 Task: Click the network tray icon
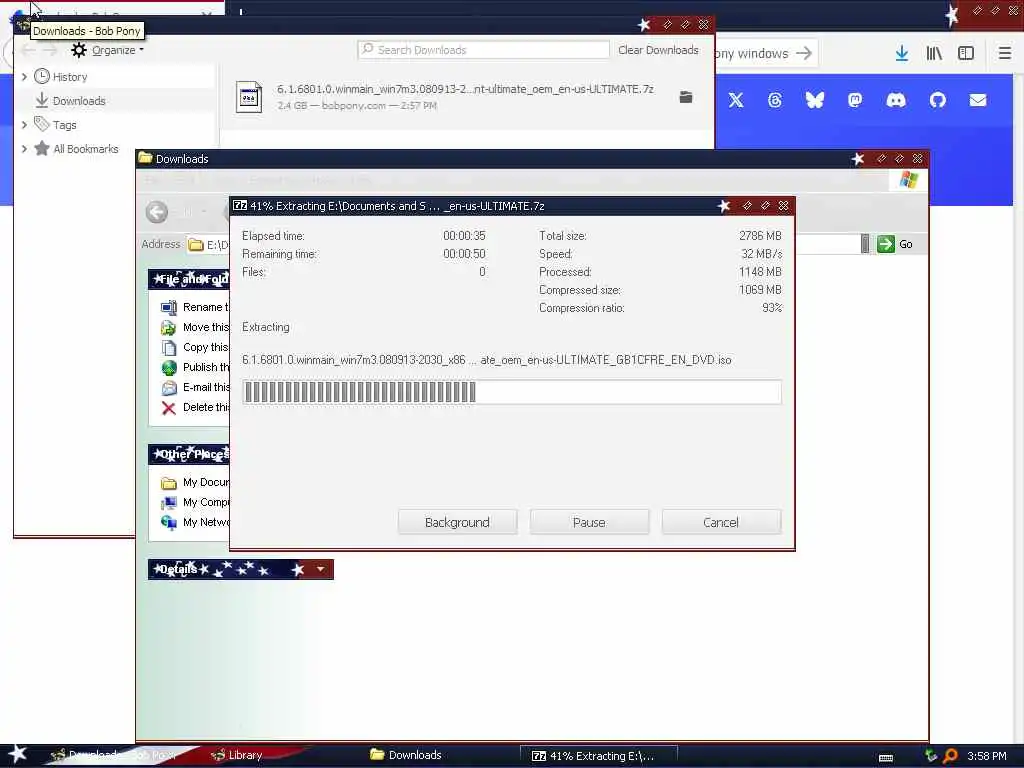pos(931,756)
